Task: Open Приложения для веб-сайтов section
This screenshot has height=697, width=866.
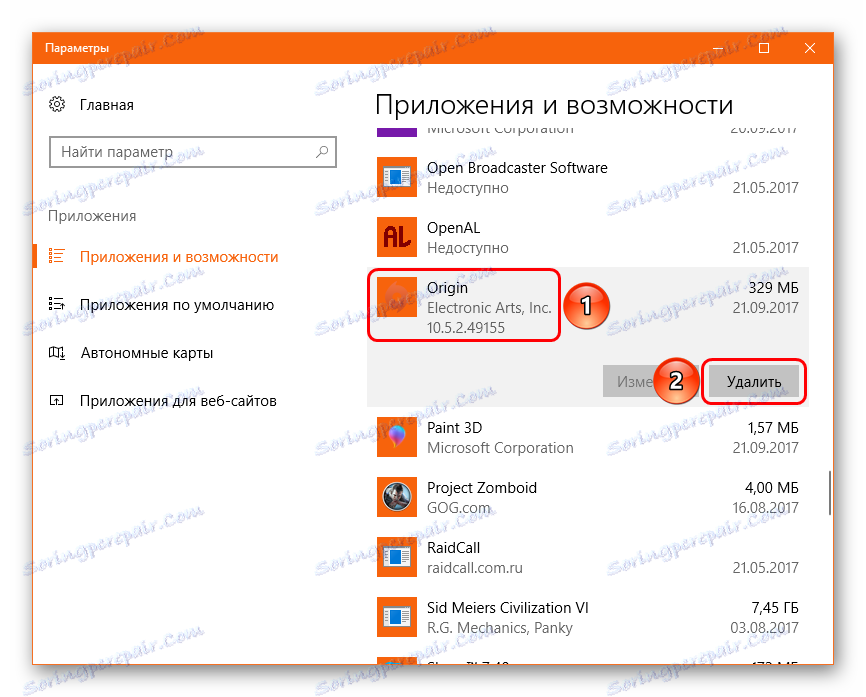Action: tap(178, 401)
